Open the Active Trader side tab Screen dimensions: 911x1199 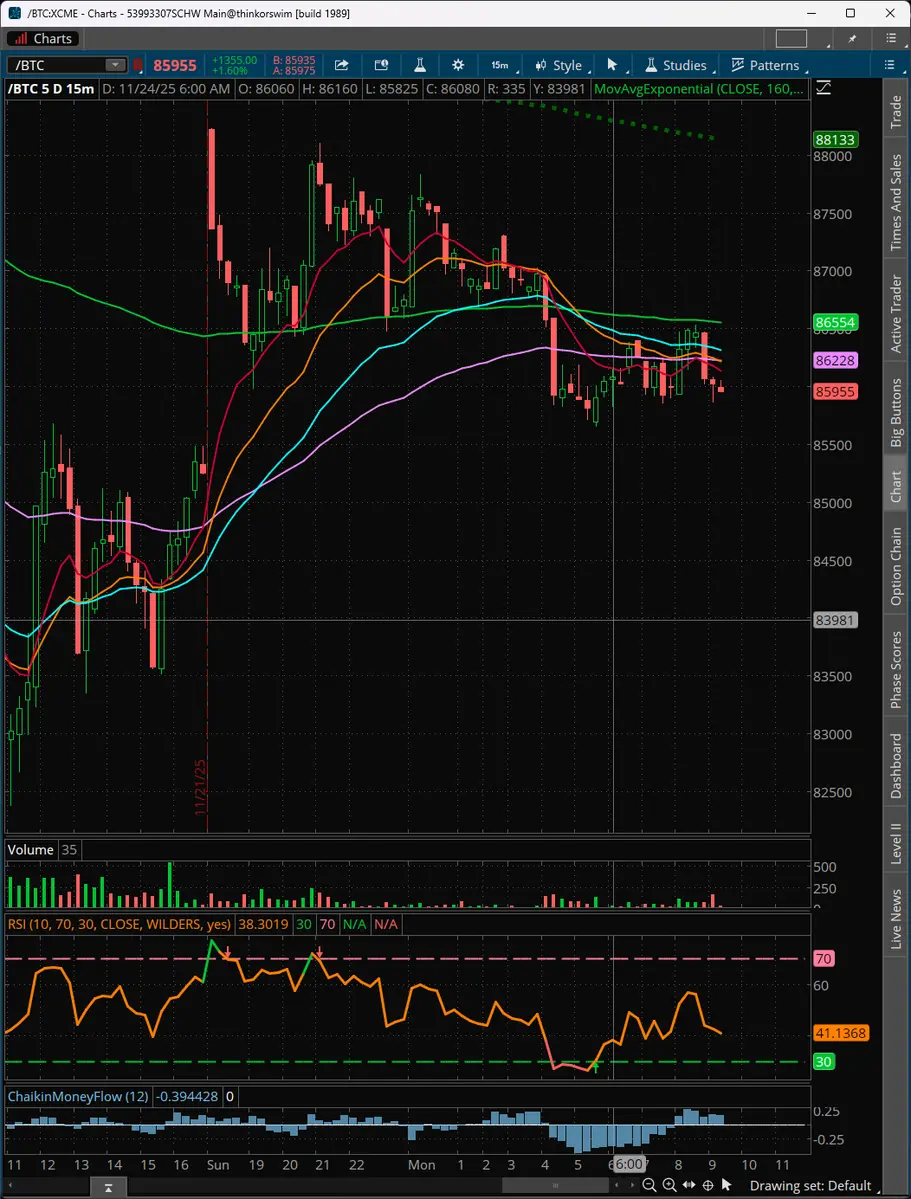[x=896, y=314]
